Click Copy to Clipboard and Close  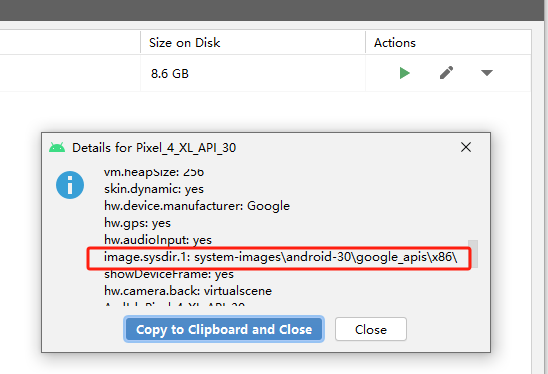[224, 329]
